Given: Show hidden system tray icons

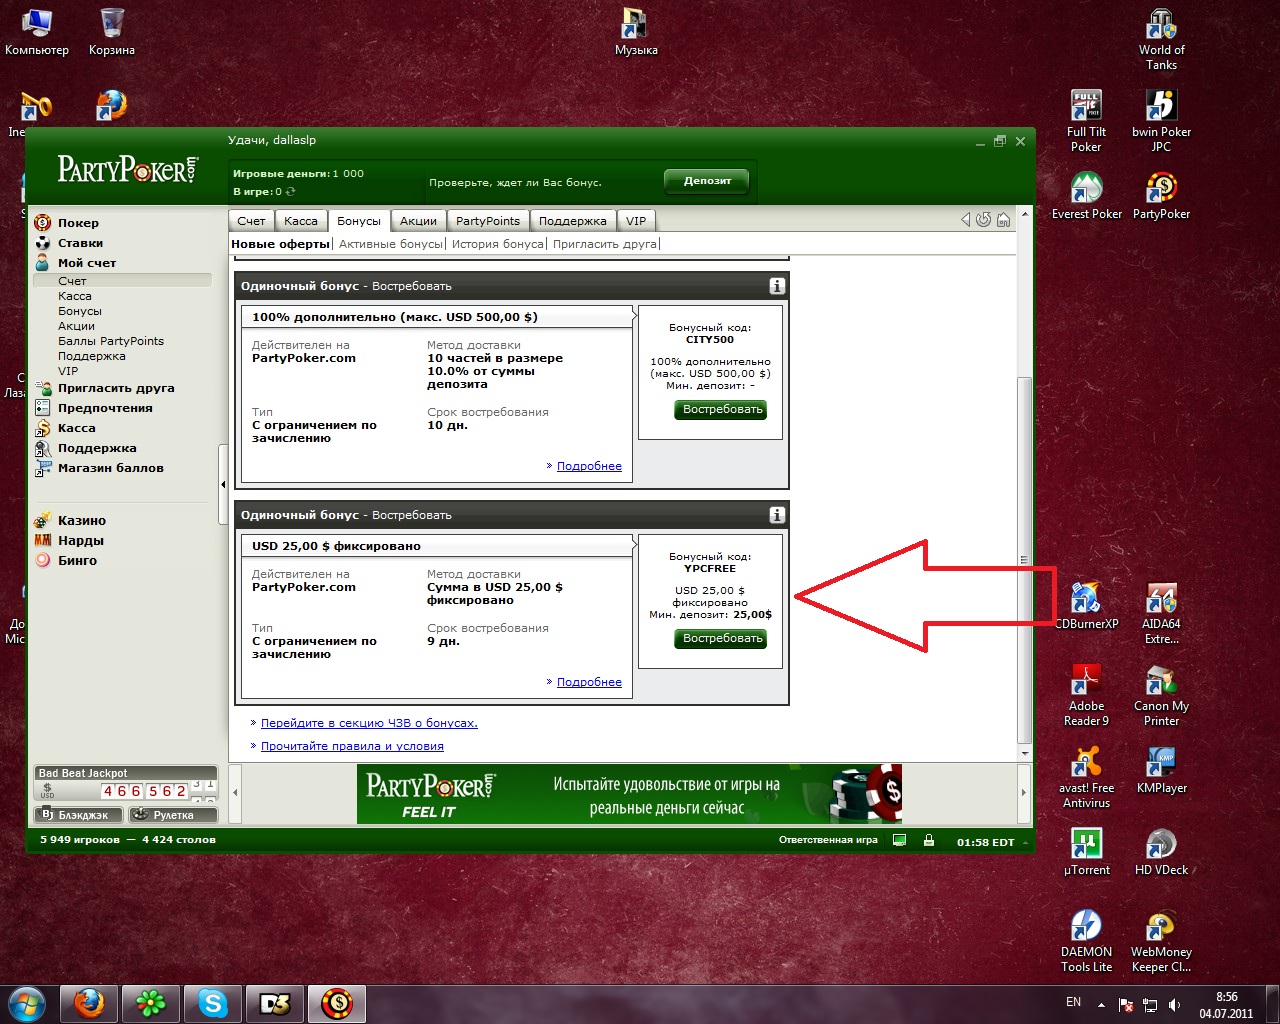Looking at the screenshot, I should [1101, 1004].
